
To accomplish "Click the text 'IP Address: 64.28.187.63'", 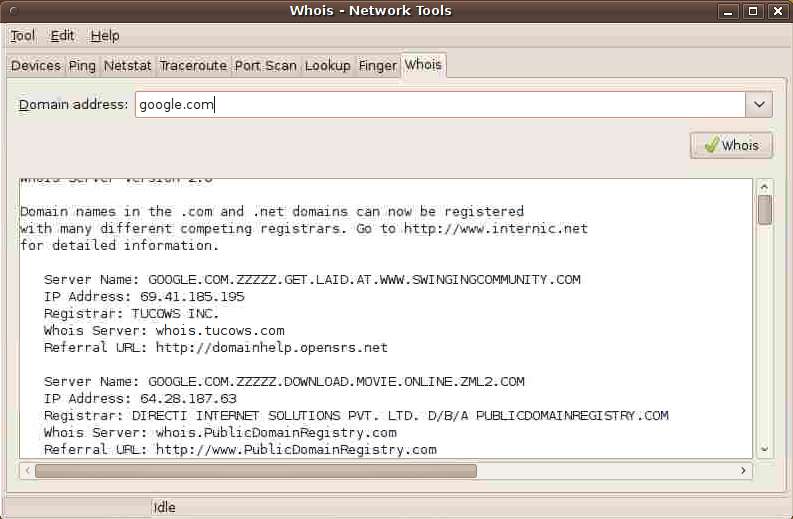I will (x=140, y=399).
